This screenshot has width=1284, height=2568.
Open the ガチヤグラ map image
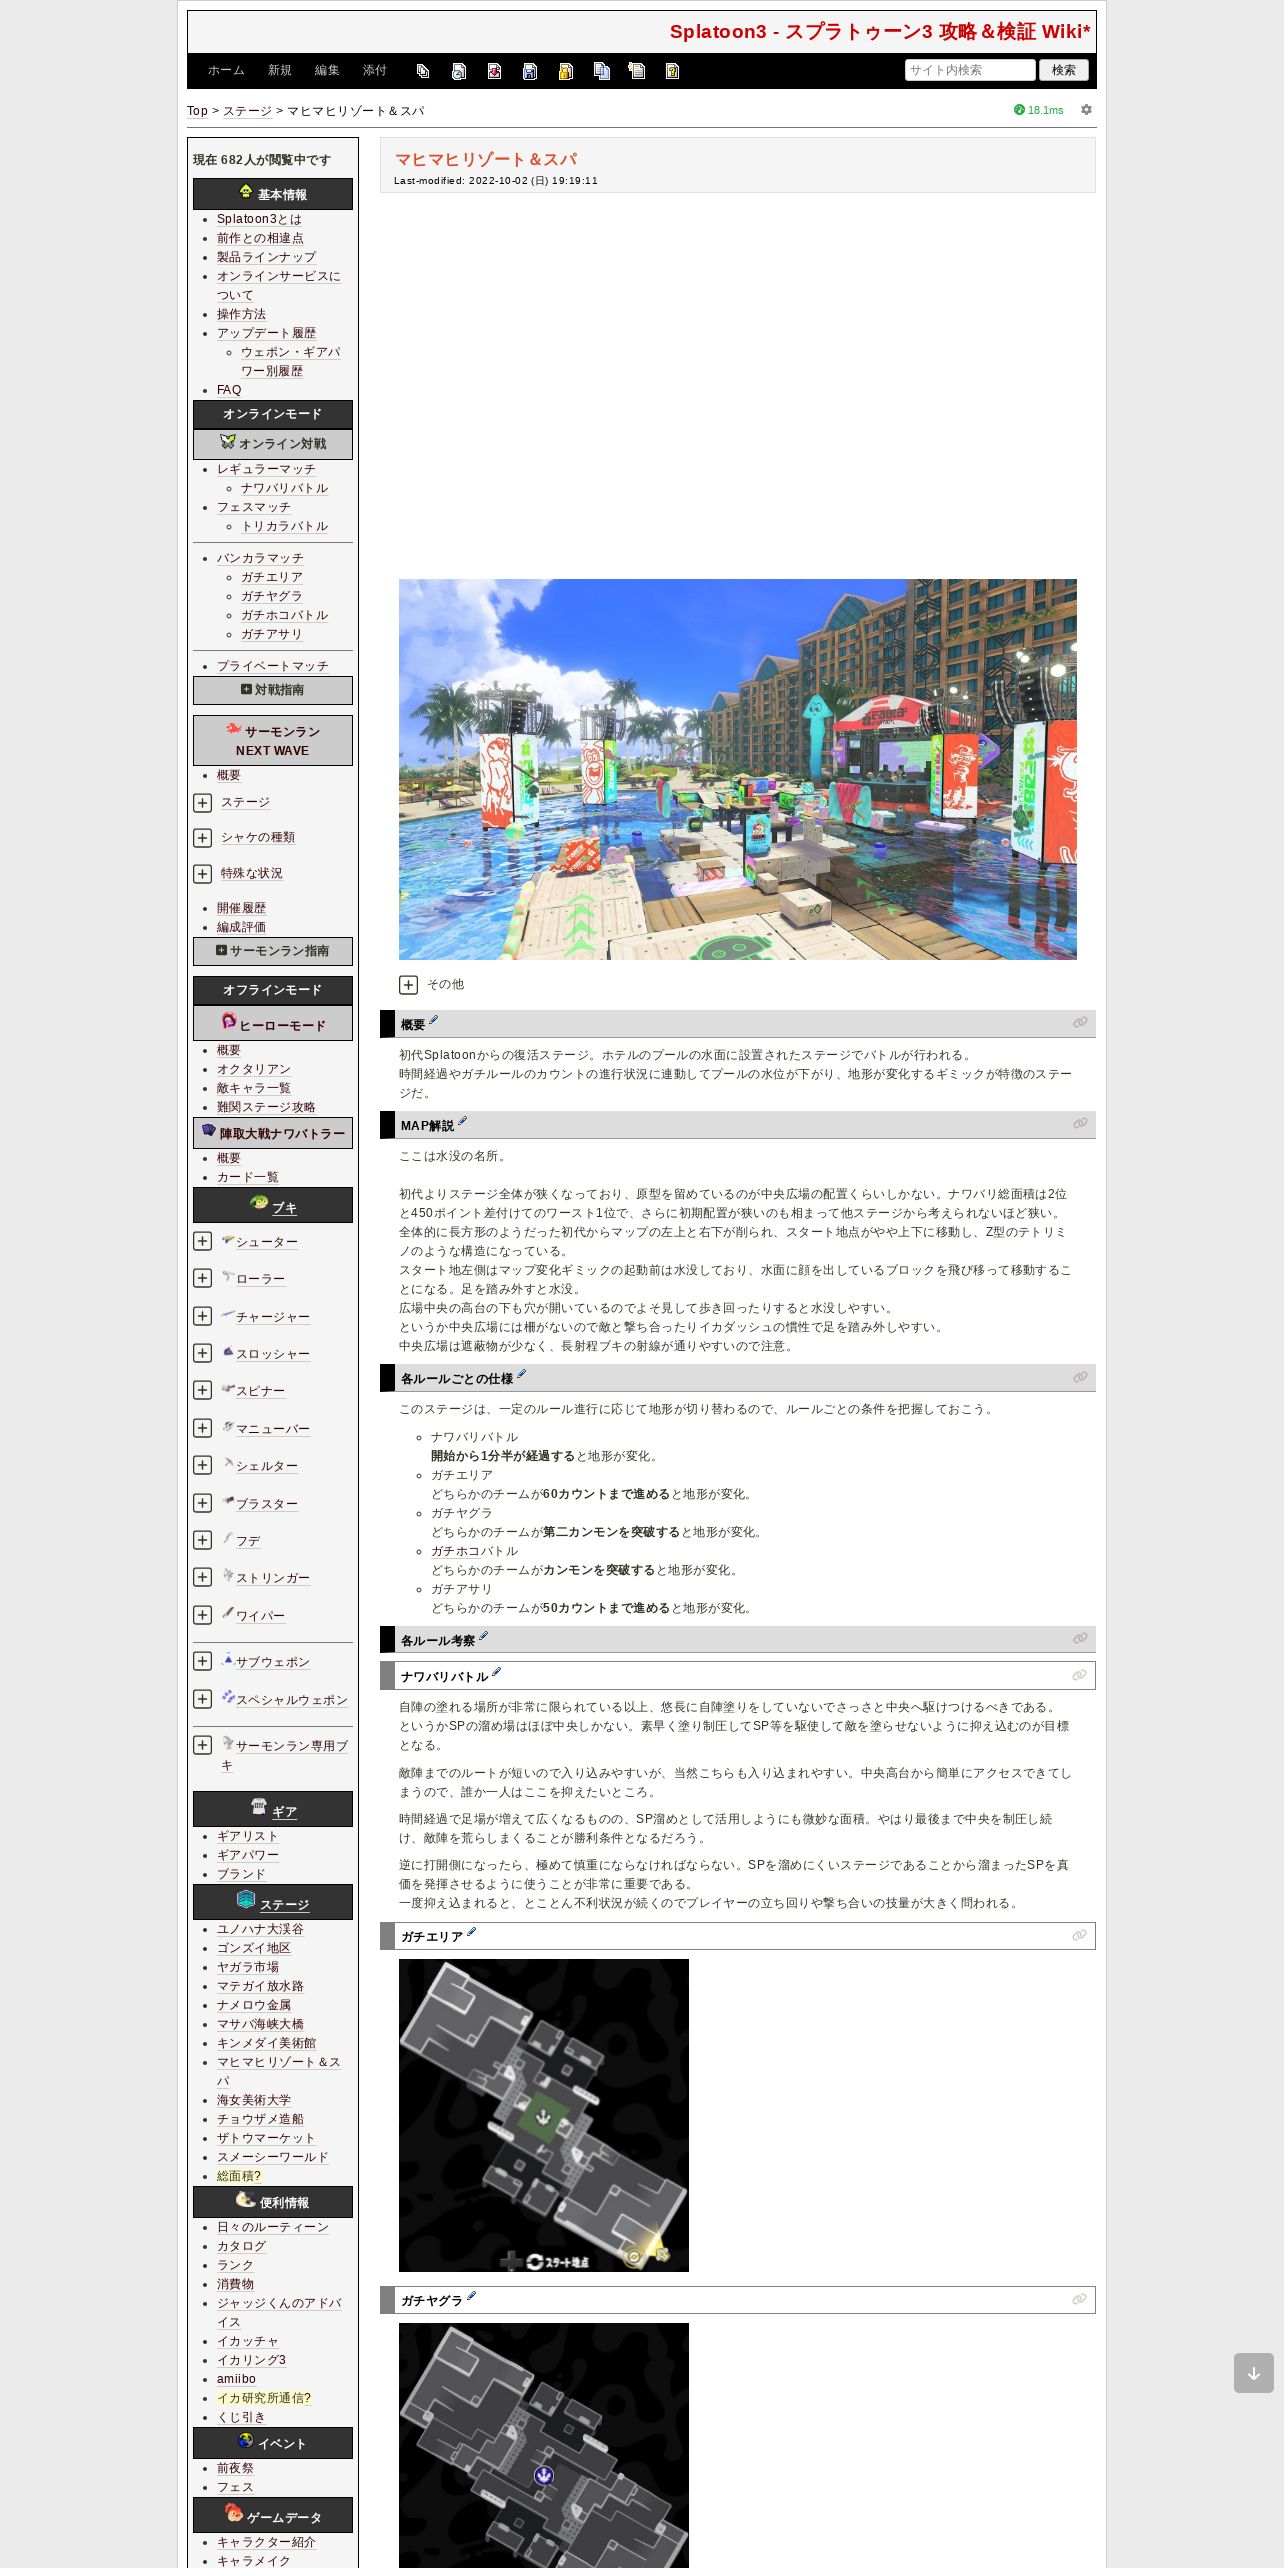coord(544,2445)
